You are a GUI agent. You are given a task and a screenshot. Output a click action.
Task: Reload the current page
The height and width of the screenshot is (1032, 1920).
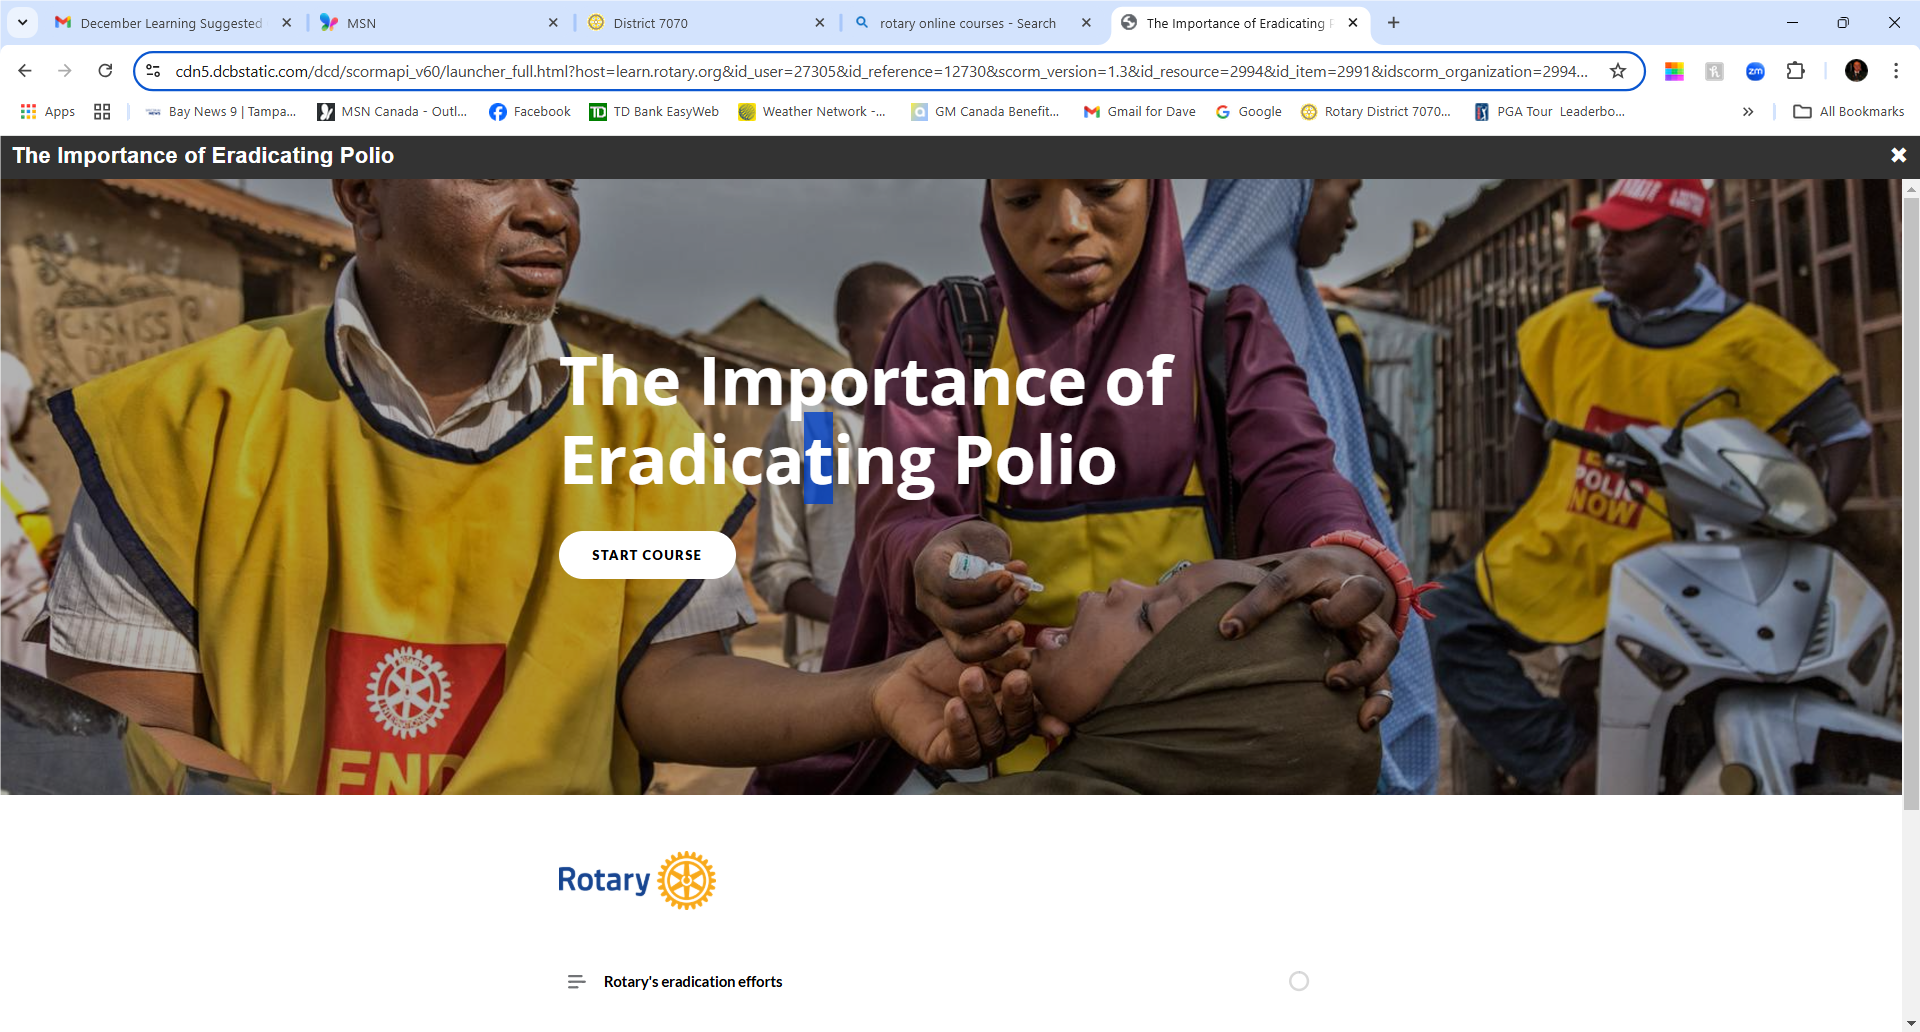[x=105, y=71]
